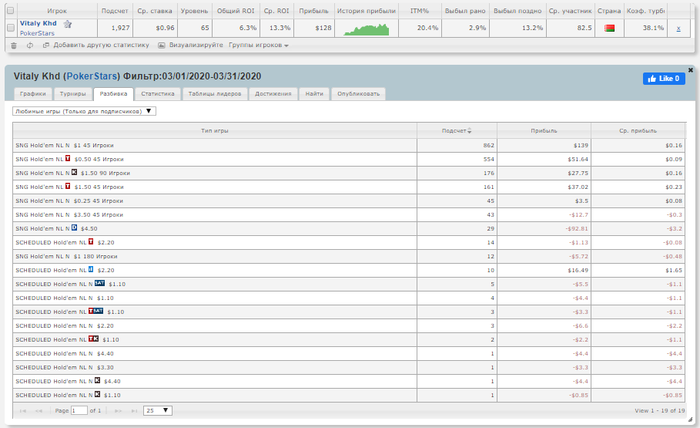Close the Vitaly Khd details panel
Screen dimensions: 700x428
(690, 70)
